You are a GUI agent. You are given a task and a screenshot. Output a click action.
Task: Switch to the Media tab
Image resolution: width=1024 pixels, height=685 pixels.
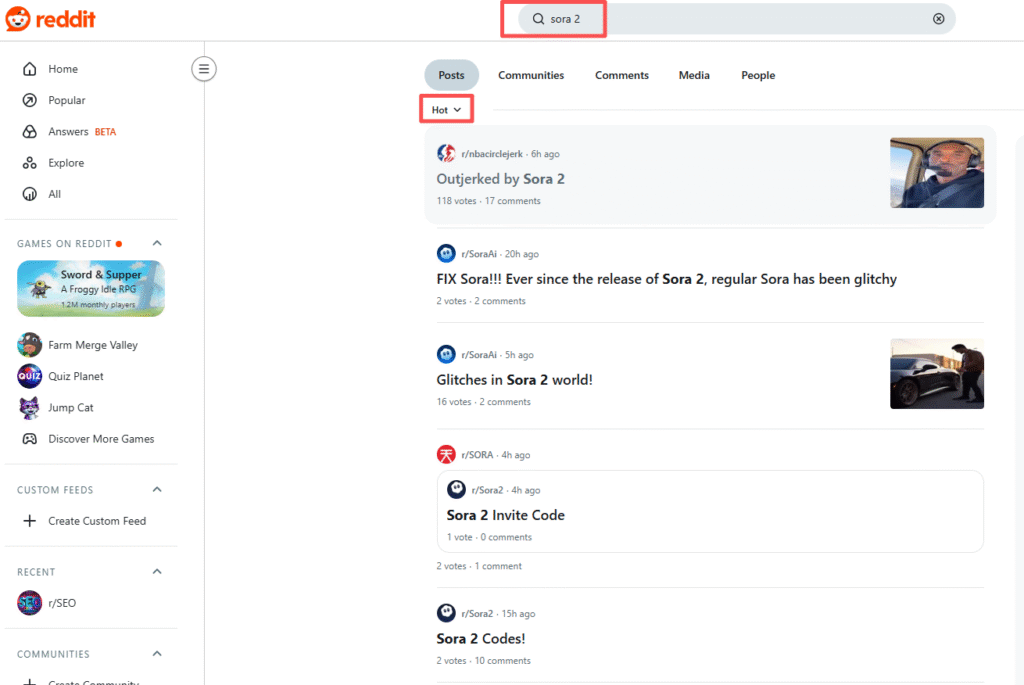(694, 75)
